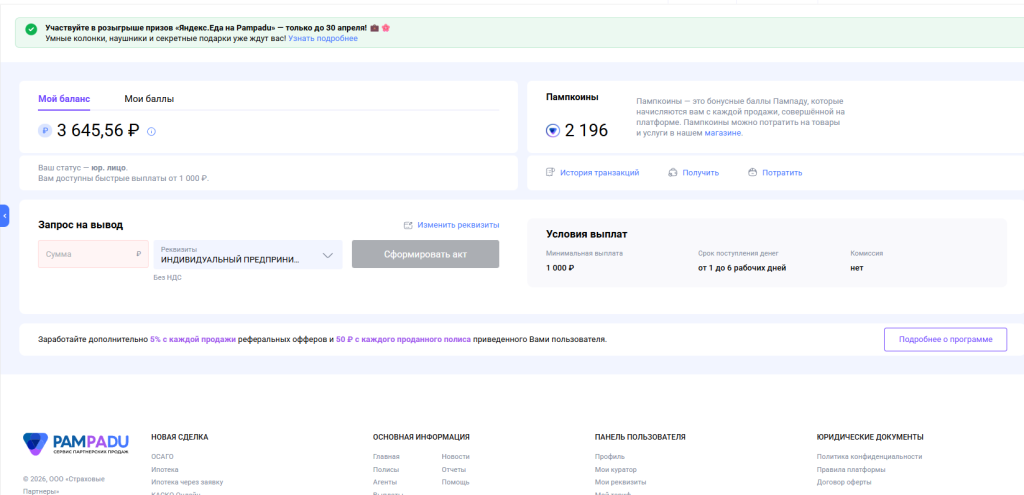The width and height of the screenshot is (1024, 495).
Task: Click the Потратить link
Action: click(782, 172)
